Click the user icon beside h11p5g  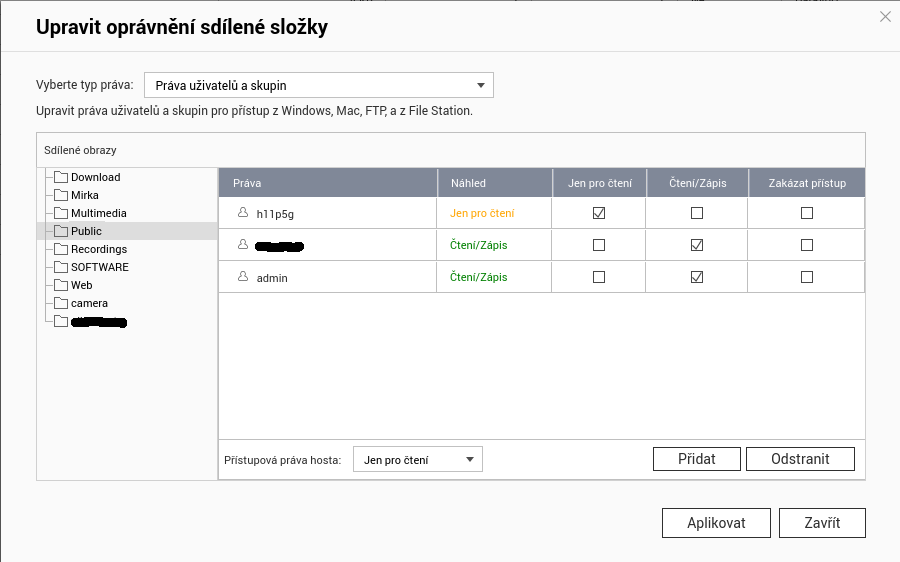coord(242,213)
